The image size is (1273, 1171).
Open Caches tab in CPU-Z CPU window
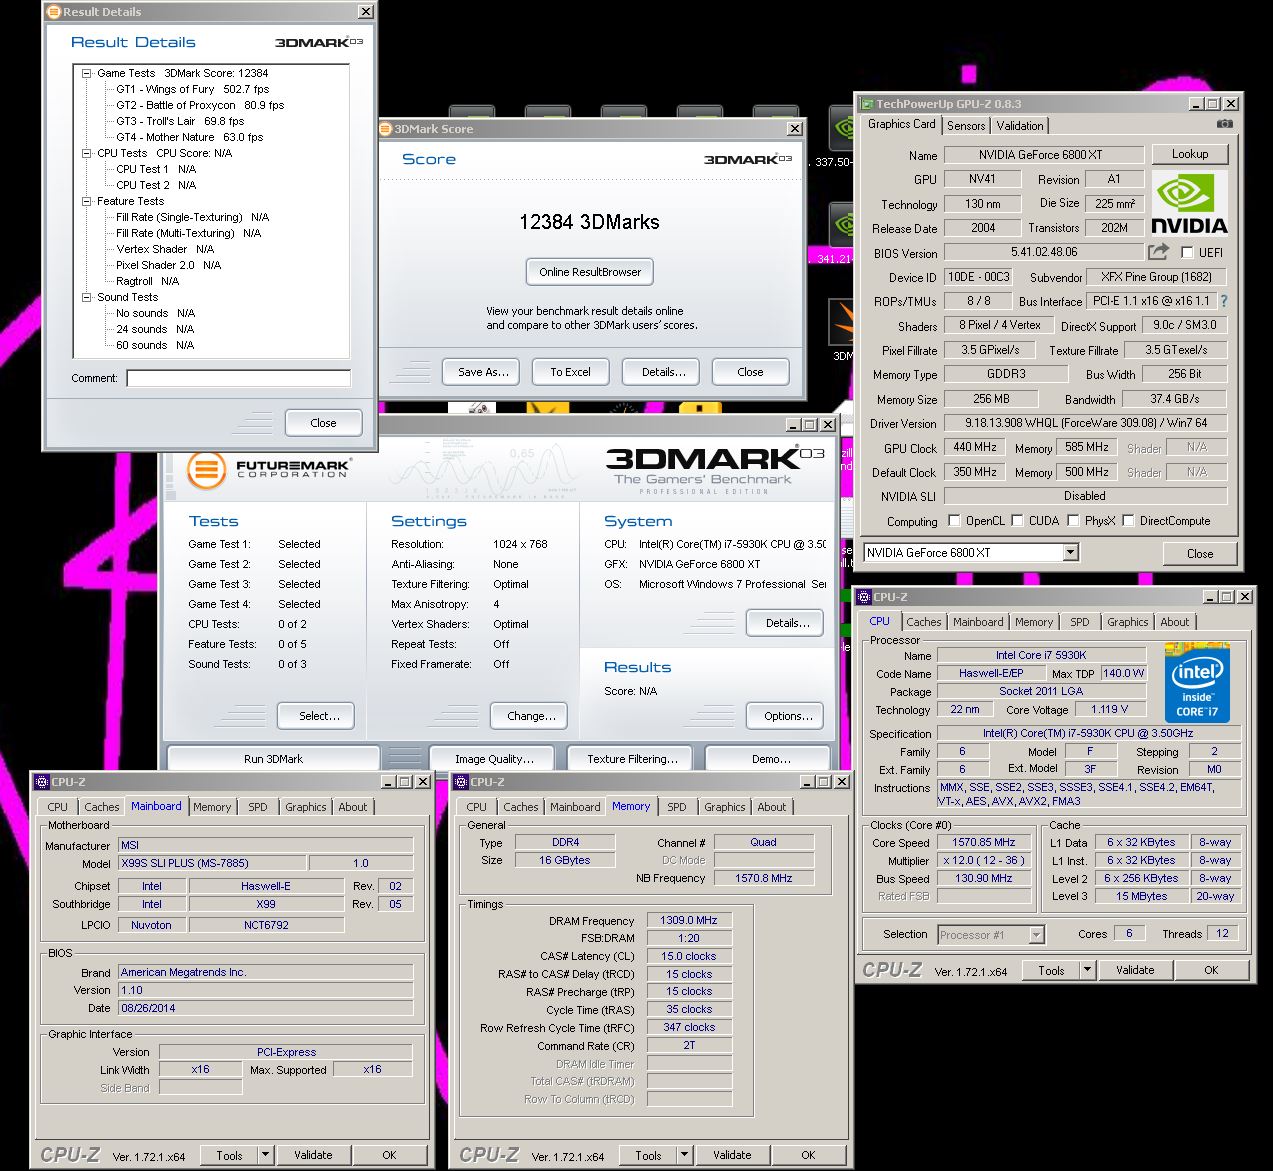[x=924, y=622]
